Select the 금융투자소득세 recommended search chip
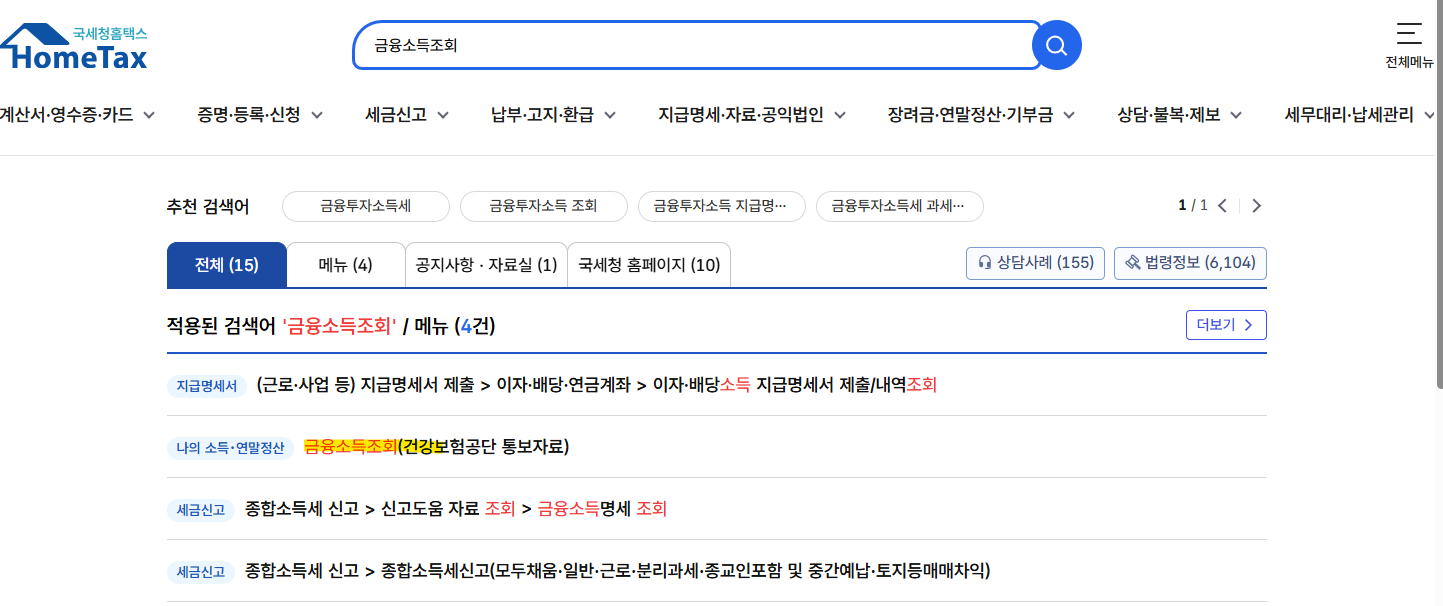 pyautogui.click(x=365, y=206)
